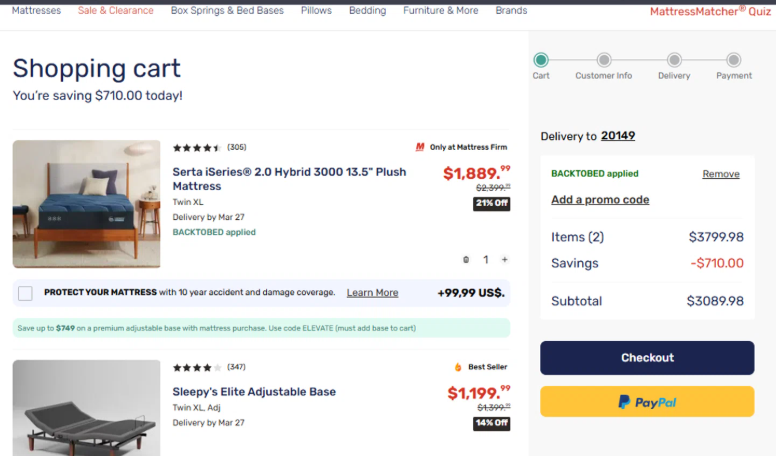Open the Brands menu
Screen dimensions: 776x456
[x=511, y=10]
